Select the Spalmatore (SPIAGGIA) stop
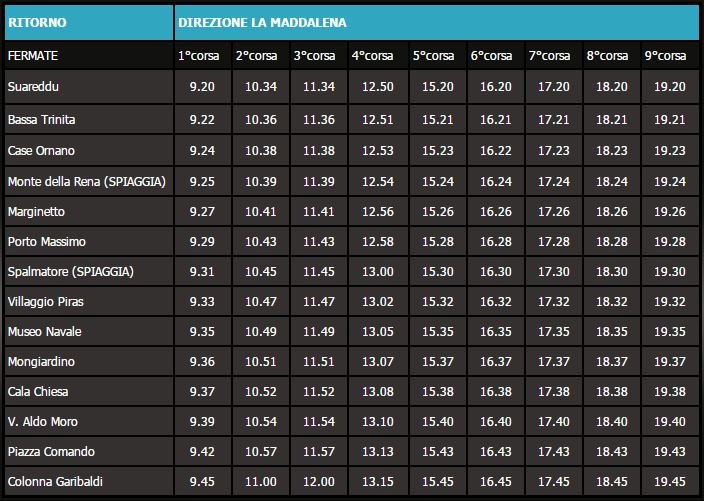The height and width of the screenshot is (501, 704). click(x=70, y=272)
